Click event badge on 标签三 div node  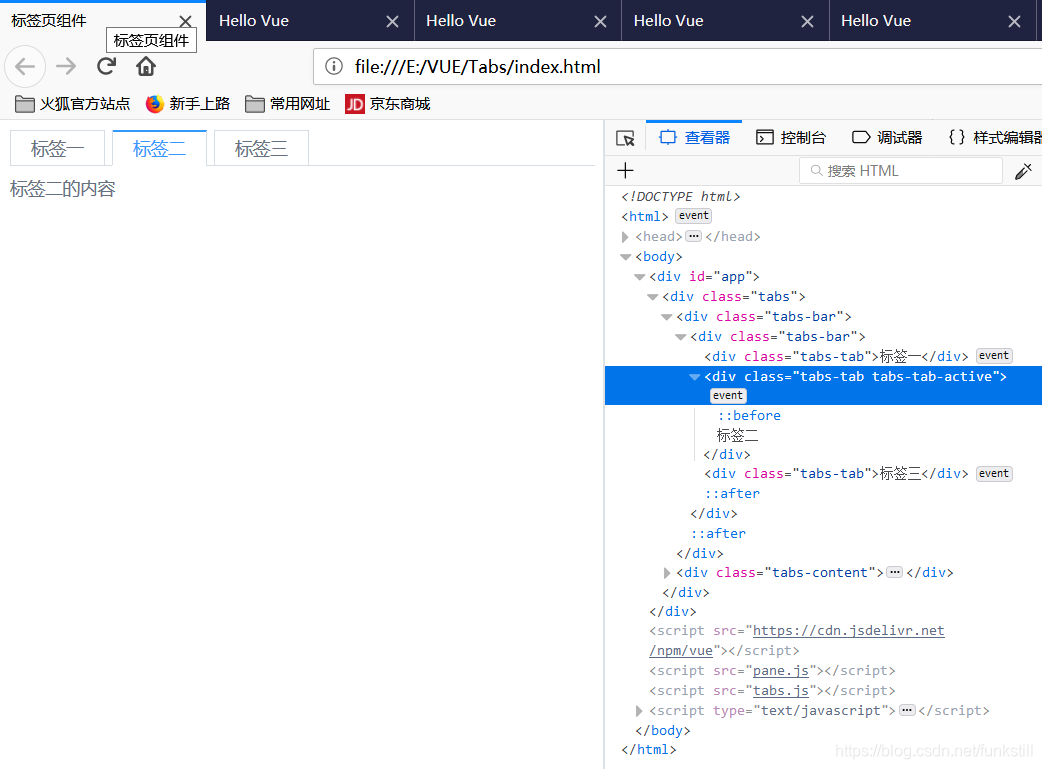click(x=993, y=473)
